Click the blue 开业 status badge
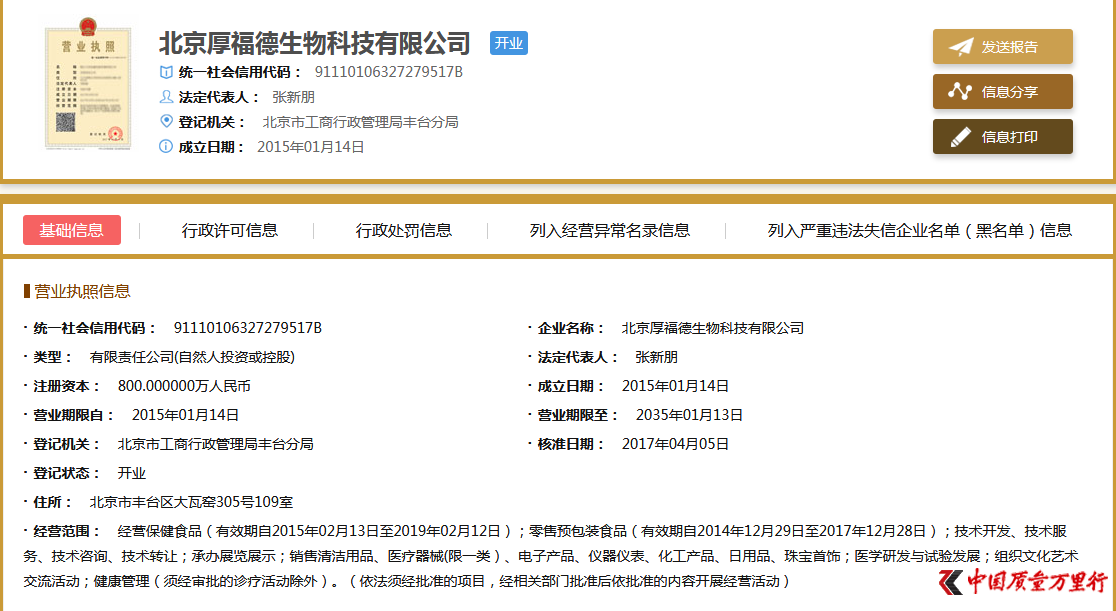The width and height of the screenshot is (1116, 611). (x=508, y=43)
